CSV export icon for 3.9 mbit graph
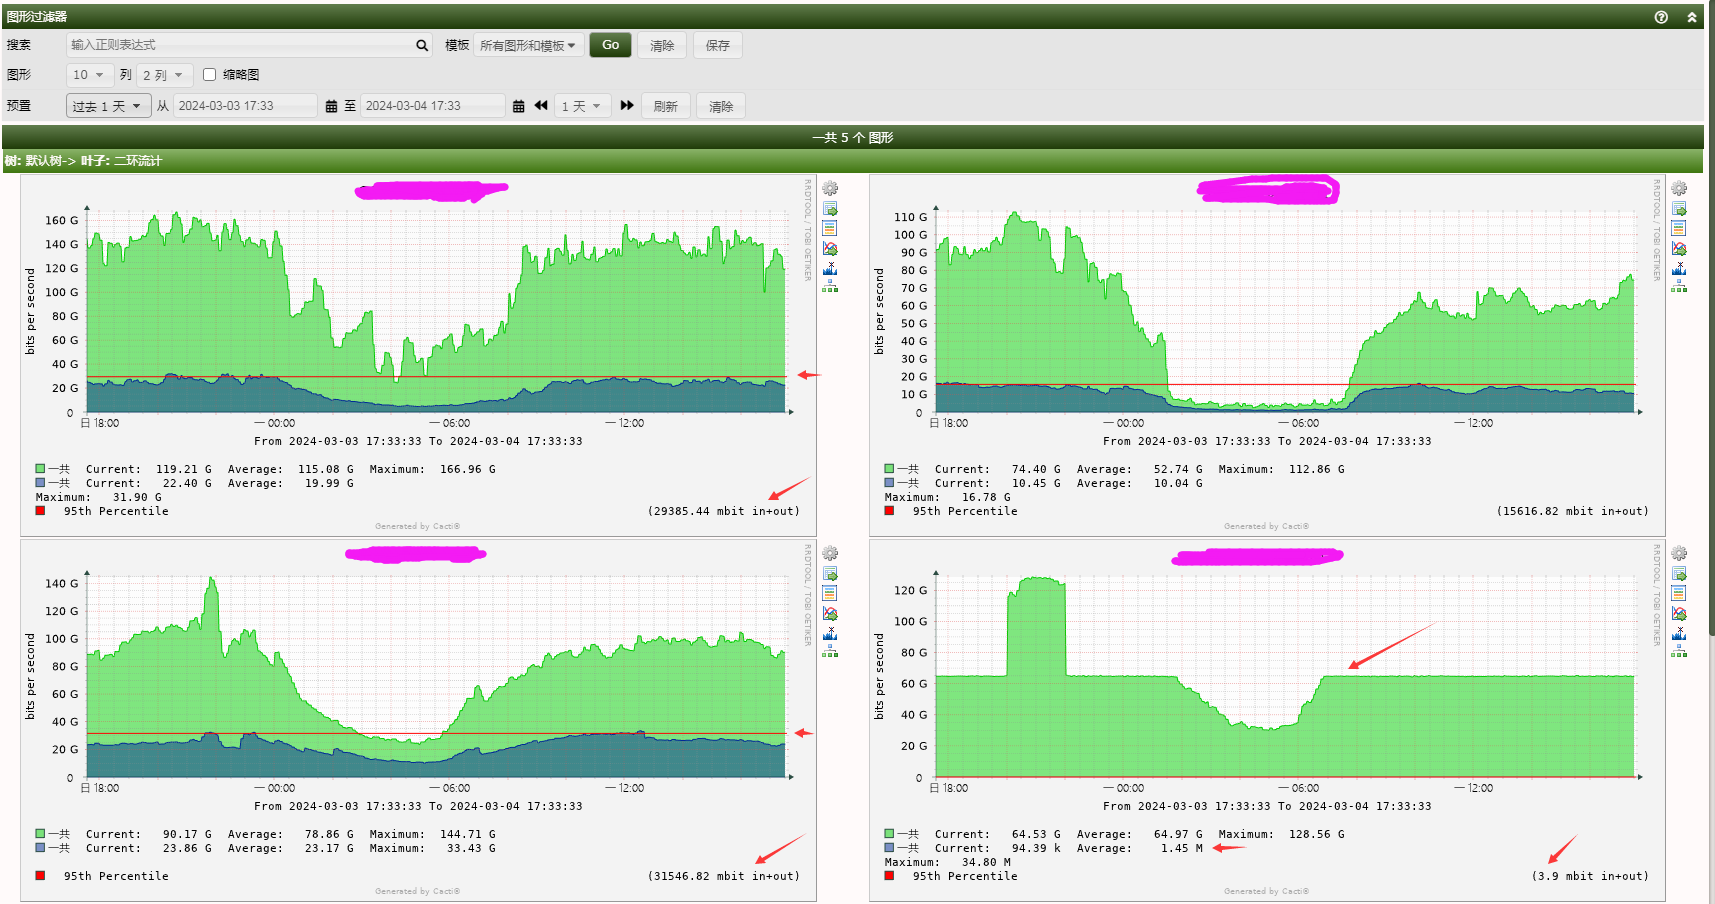The height and width of the screenshot is (904, 1715). coord(1679,573)
